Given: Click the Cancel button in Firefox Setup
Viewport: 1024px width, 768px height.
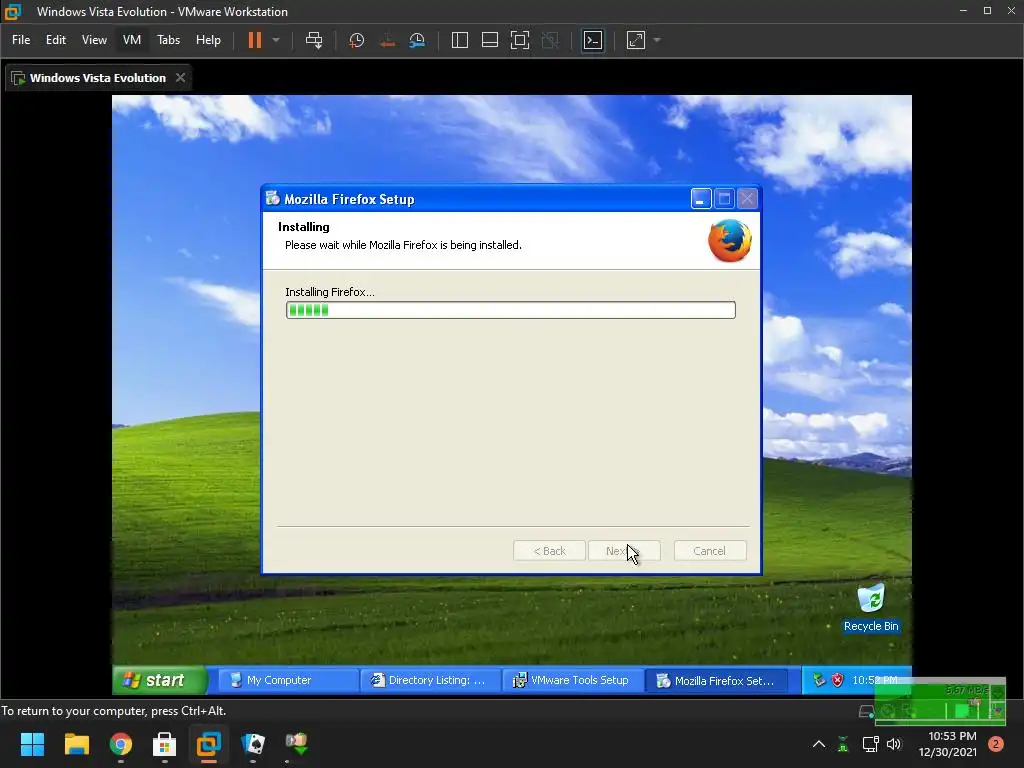Looking at the screenshot, I should pyautogui.click(x=710, y=551).
